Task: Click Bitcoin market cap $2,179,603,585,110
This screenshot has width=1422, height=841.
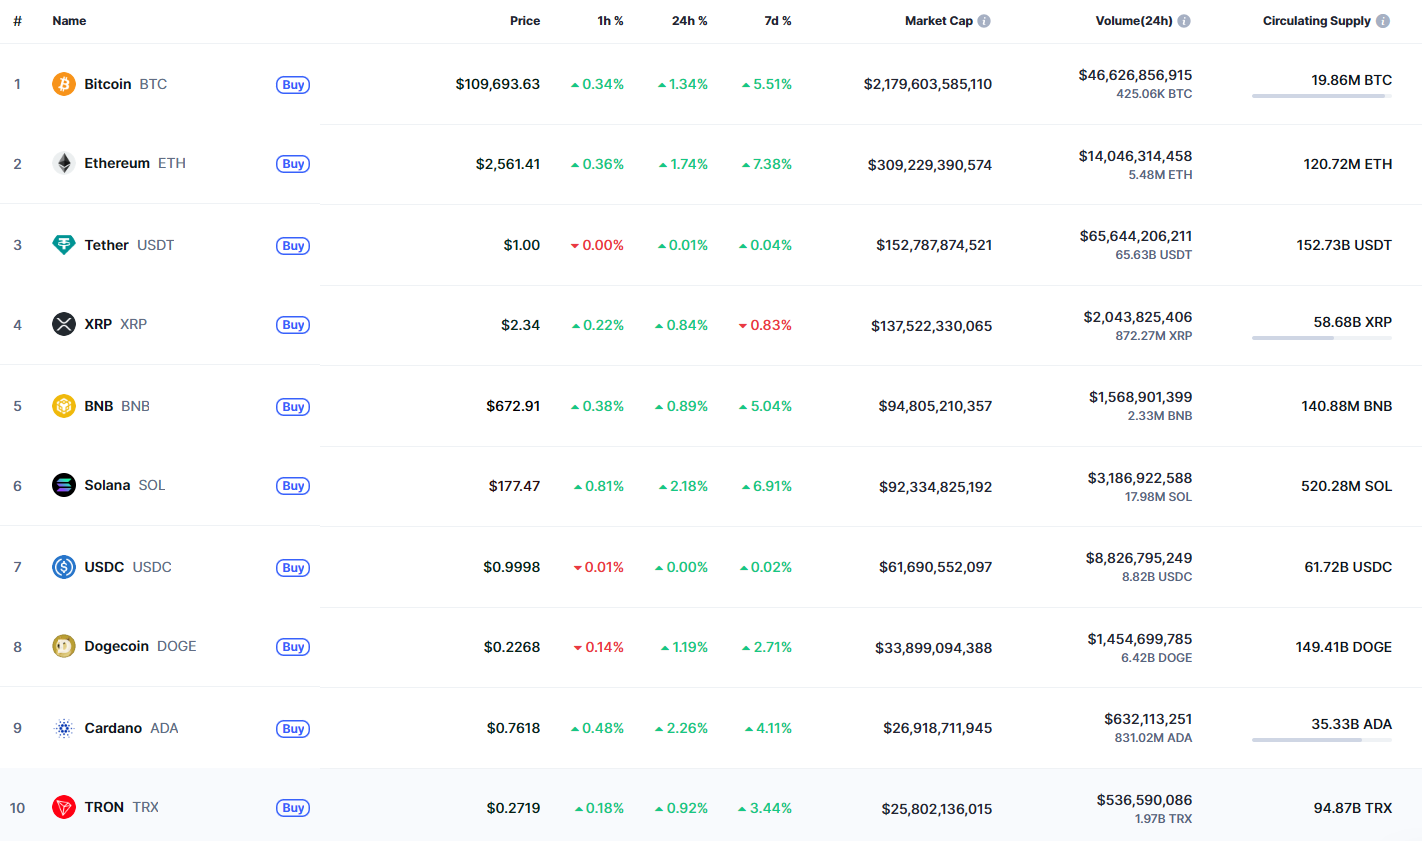Action: [928, 84]
